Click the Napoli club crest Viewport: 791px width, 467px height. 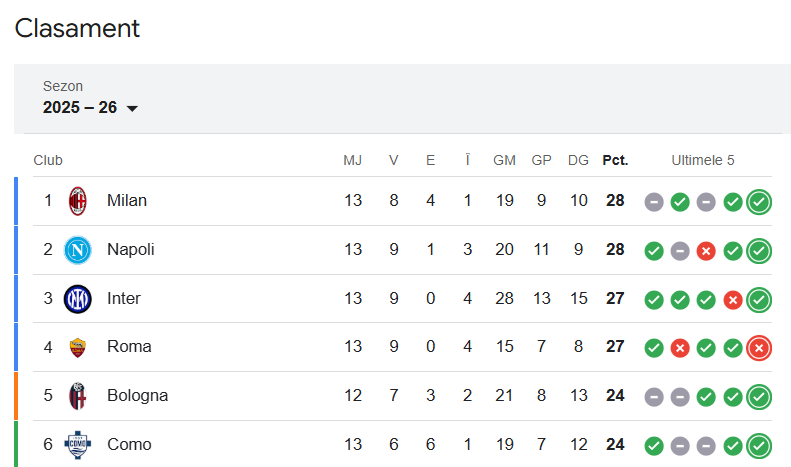click(78, 250)
